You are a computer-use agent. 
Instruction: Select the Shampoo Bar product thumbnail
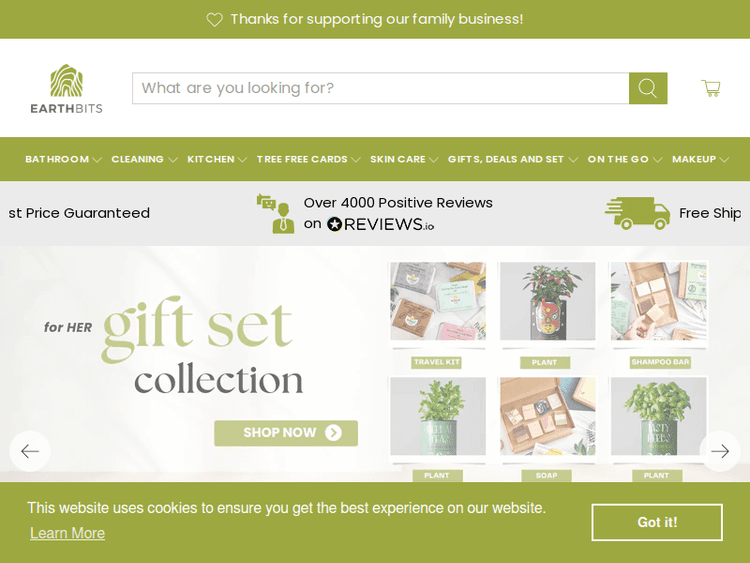pos(659,302)
